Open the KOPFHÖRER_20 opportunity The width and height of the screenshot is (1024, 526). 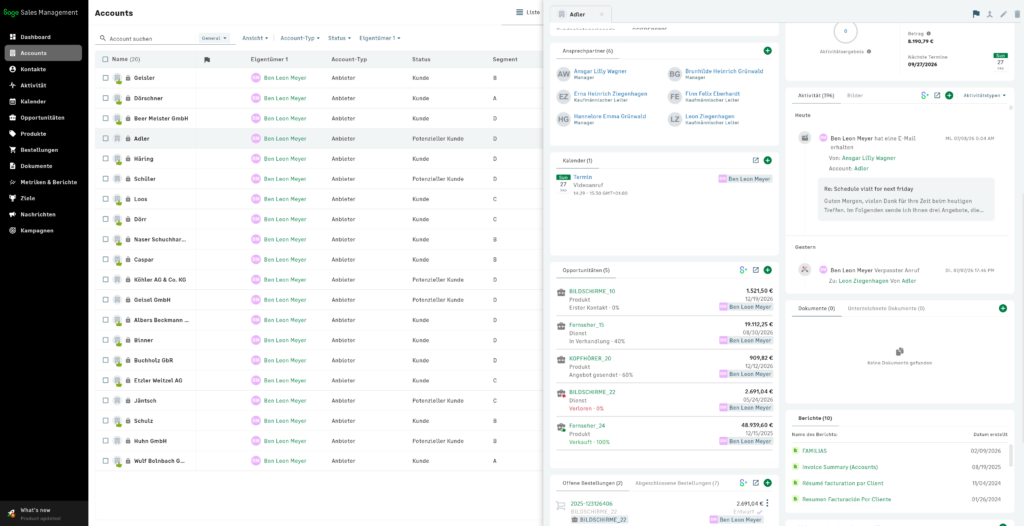click(590, 358)
